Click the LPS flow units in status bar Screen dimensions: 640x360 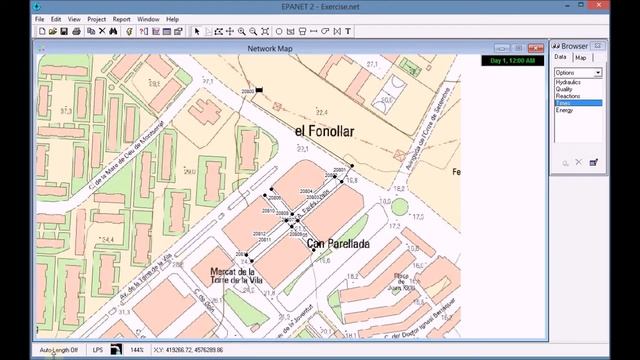[x=98, y=350]
